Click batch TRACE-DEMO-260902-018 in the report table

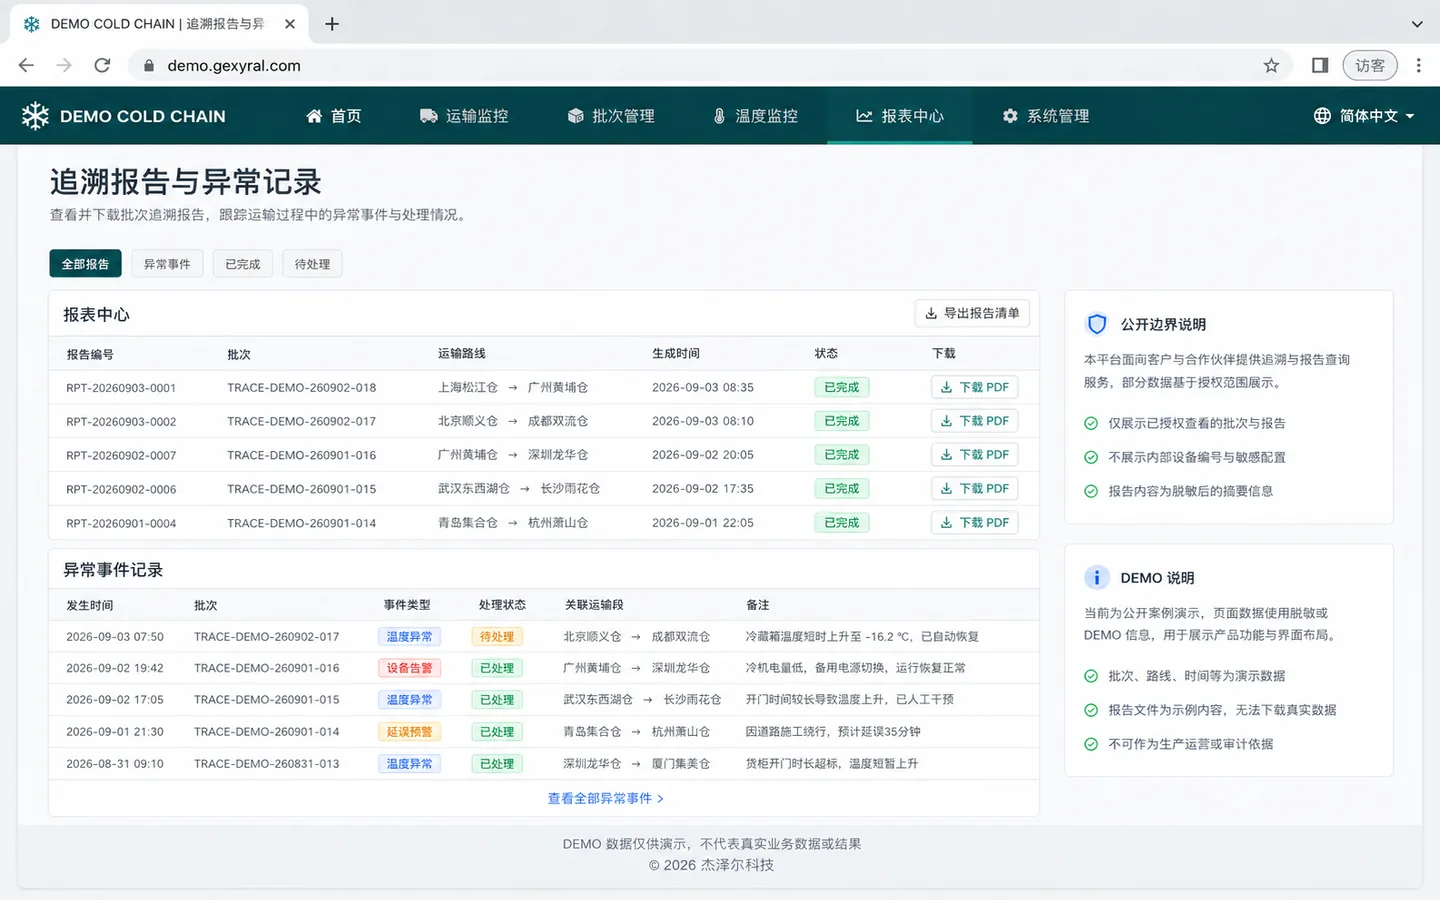[x=302, y=387]
